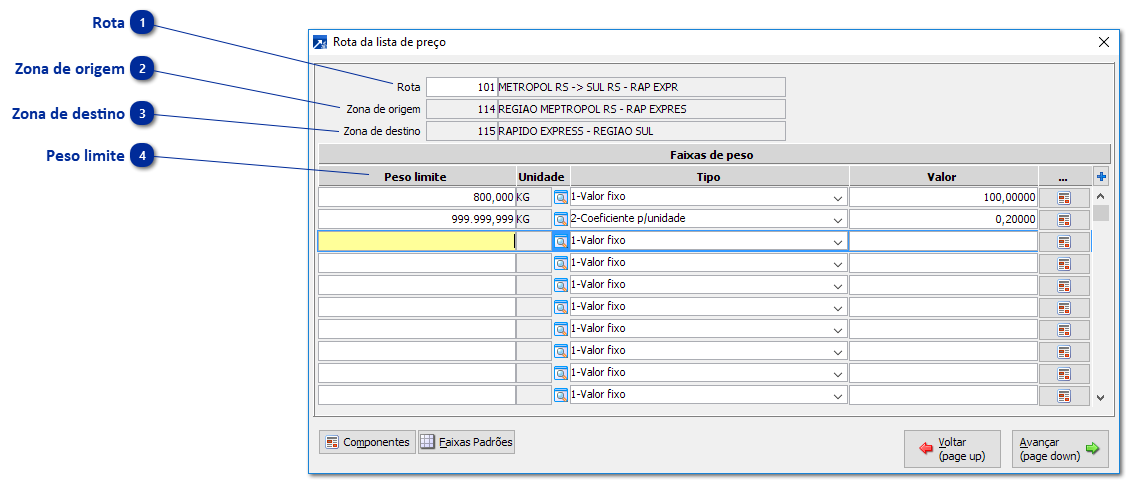Screen dimensions: 1129x483
Task: Select 'REGIAO MEPTROPOL RS - RAP EXPRES' text
Action: click(x=591, y=109)
